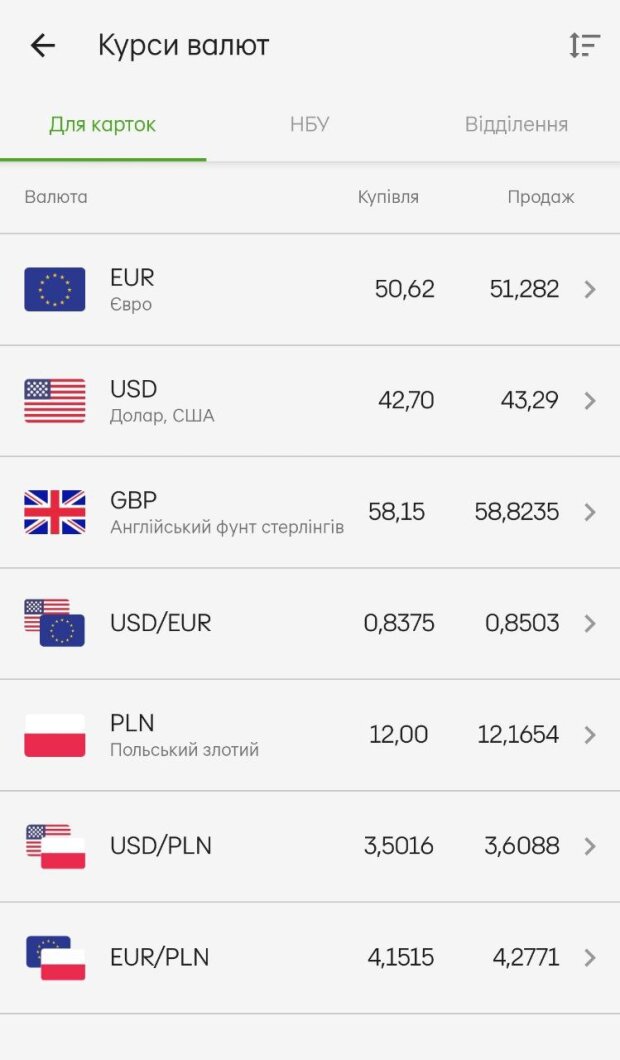Screen dimensions: 620x1060
Task: Tap the back arrow icon
Action: click(43, 45)
